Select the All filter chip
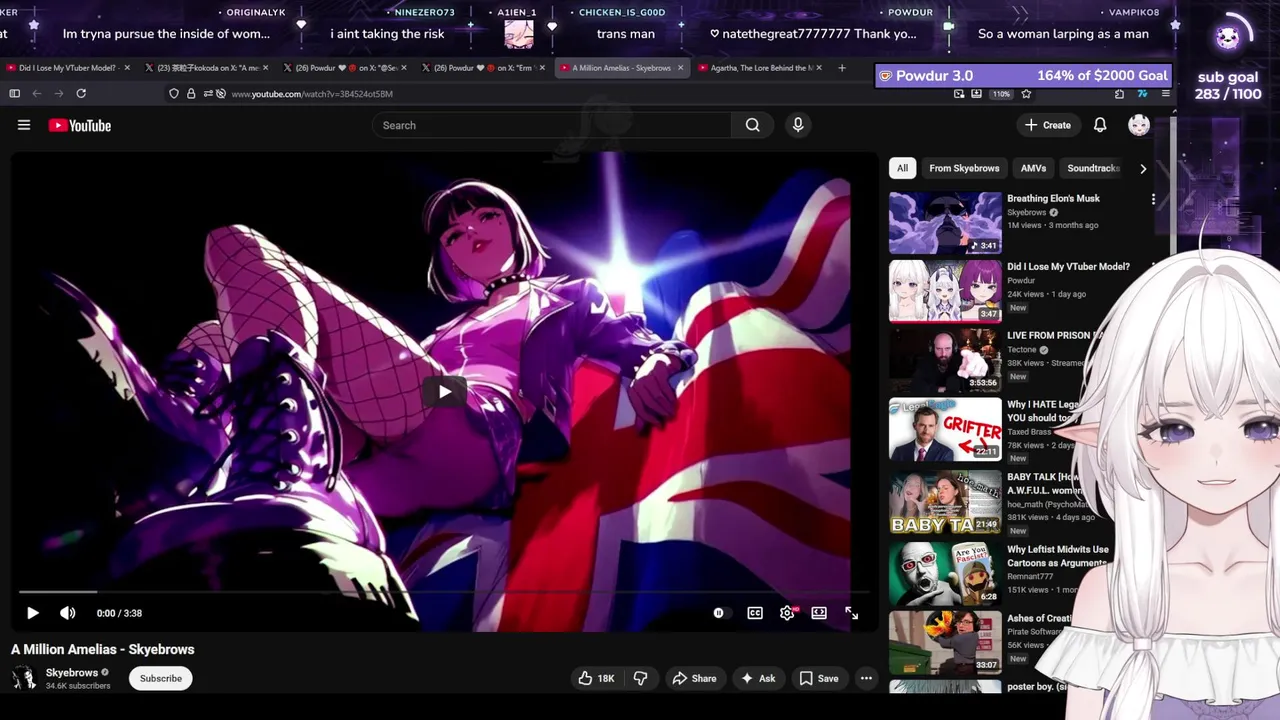 pyautogui.click(x=902, y=168)
